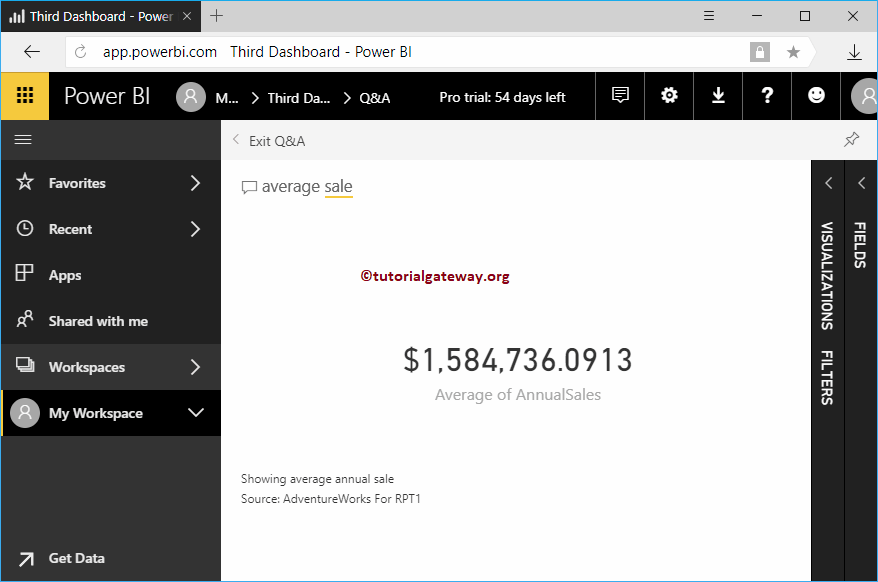Viewport: 878px width, 582px height.
Task: Collapse the navigation pane with the hamburger icon
Action: pyautogui.click(x=25, y=140)
